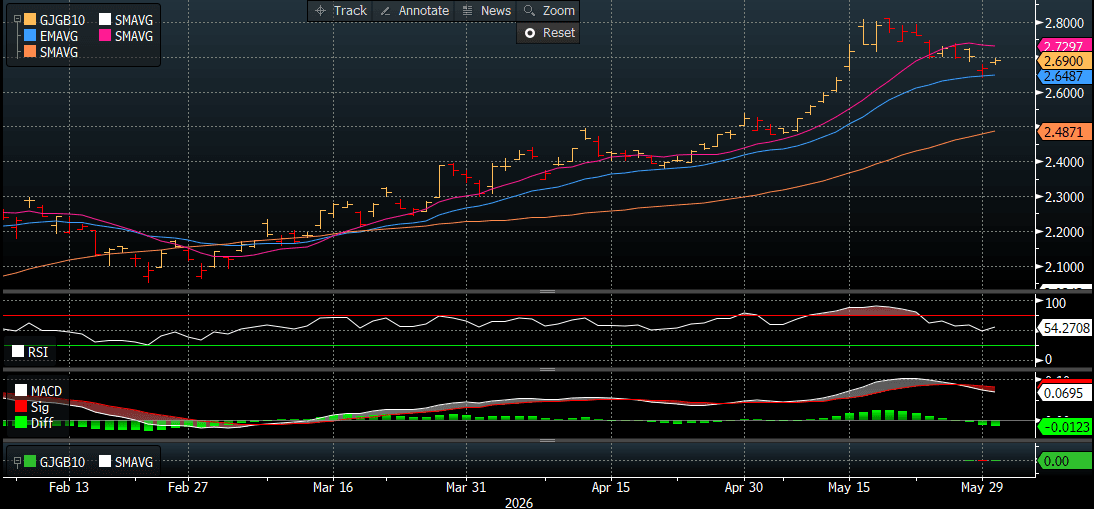Click the Zoom button label

point(559,10)
